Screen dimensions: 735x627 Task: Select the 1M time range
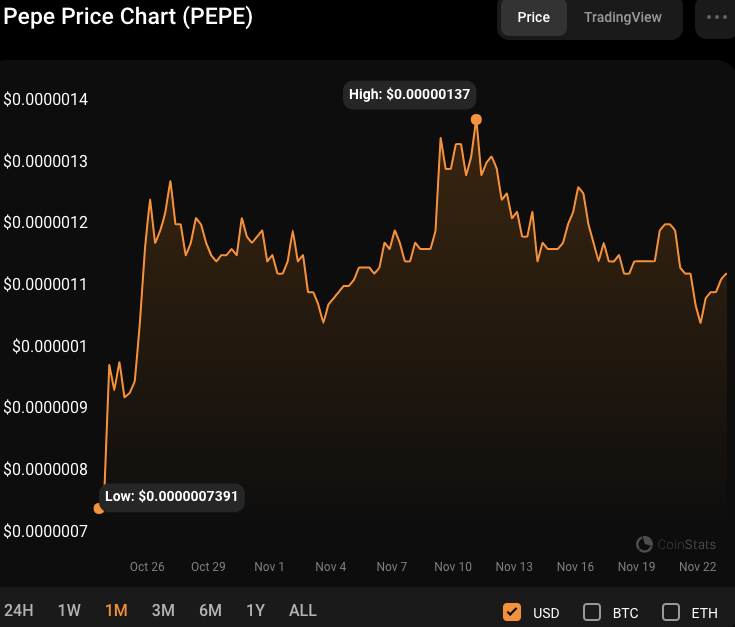[x=116, y=610]
